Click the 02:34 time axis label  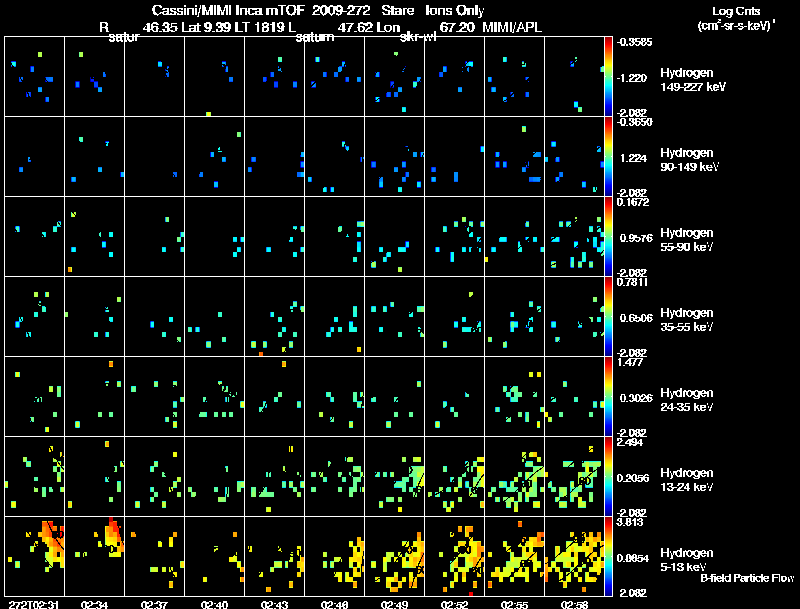pos(94,605)
